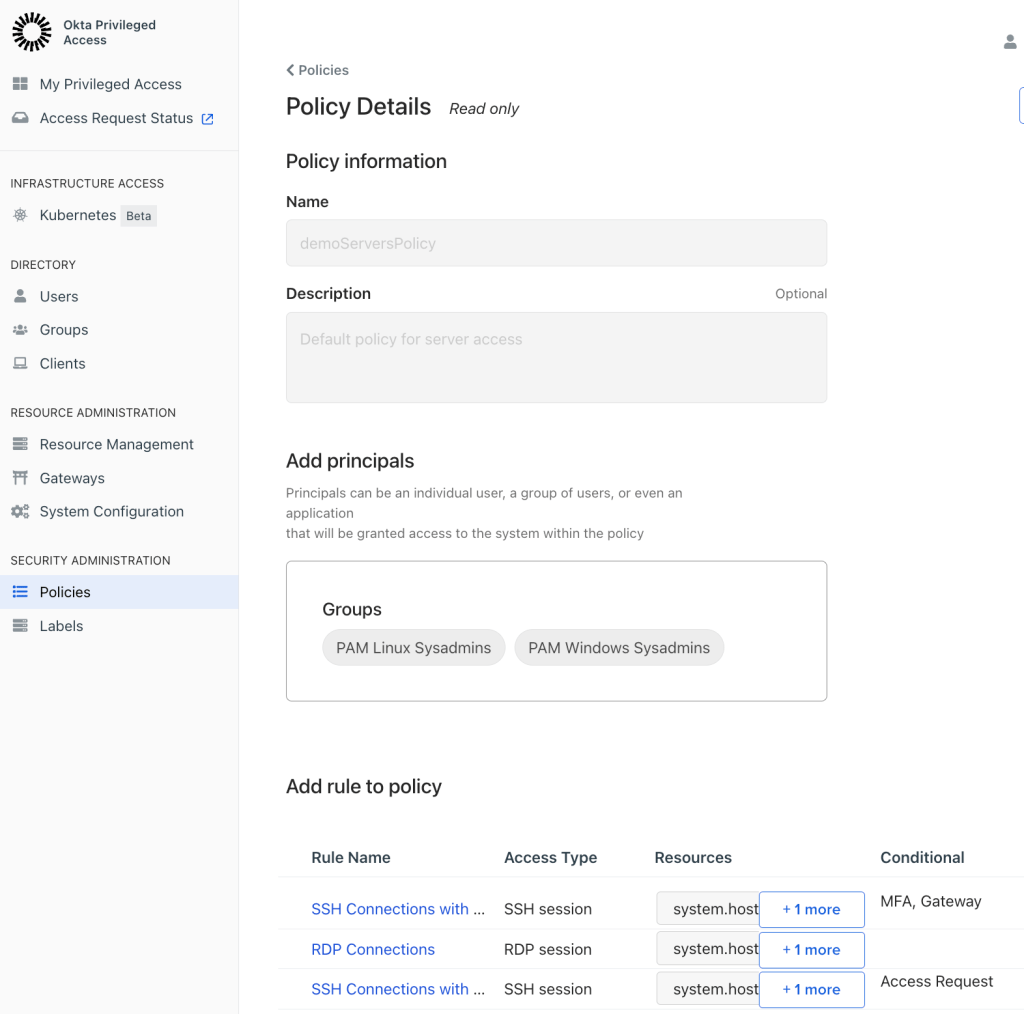Open the Clients menu item
Image resolution: width=1024 pixels, height=1014 pixels.
click(62, 363)
